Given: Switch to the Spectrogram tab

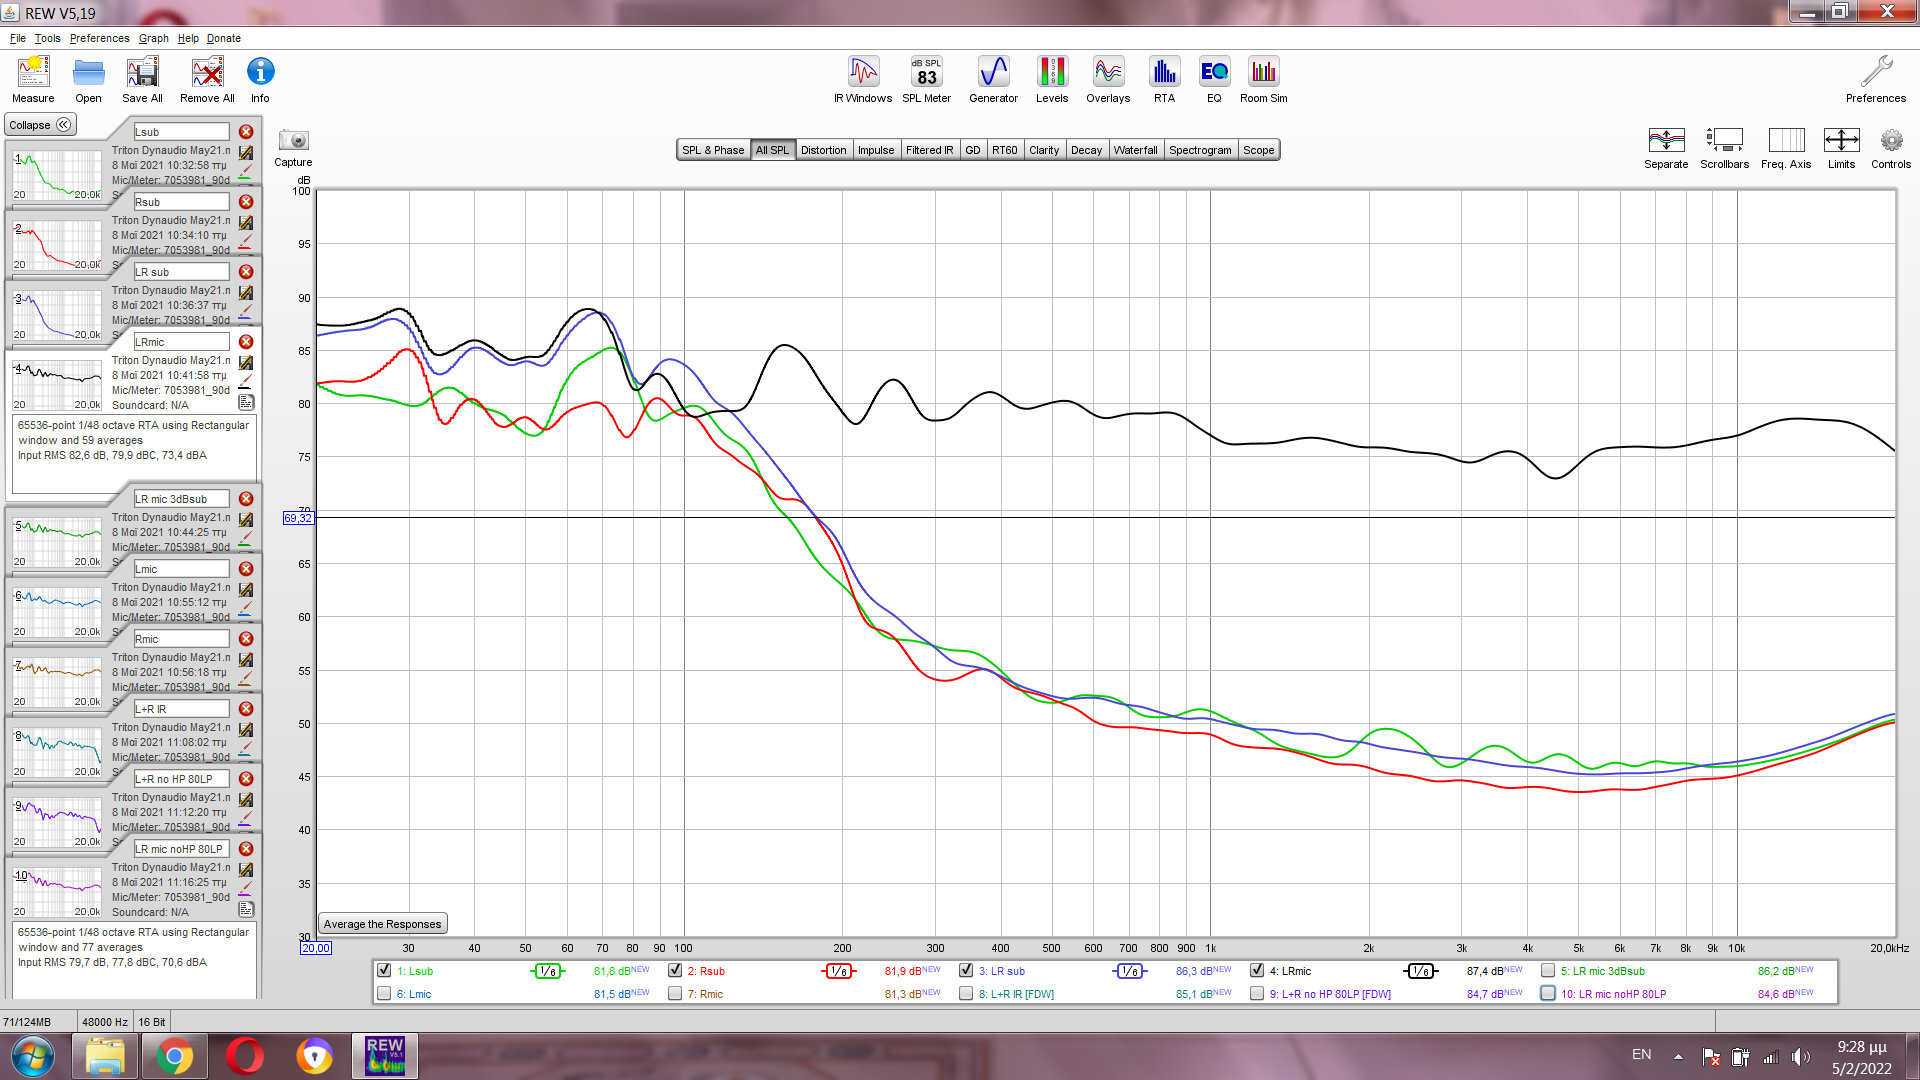Looking at the screenshot, I should [1200, 150].
